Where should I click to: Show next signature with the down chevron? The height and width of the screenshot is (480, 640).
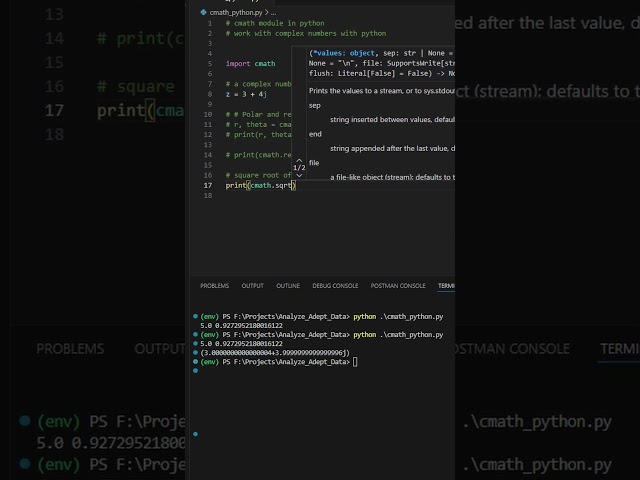click(299, 176)
